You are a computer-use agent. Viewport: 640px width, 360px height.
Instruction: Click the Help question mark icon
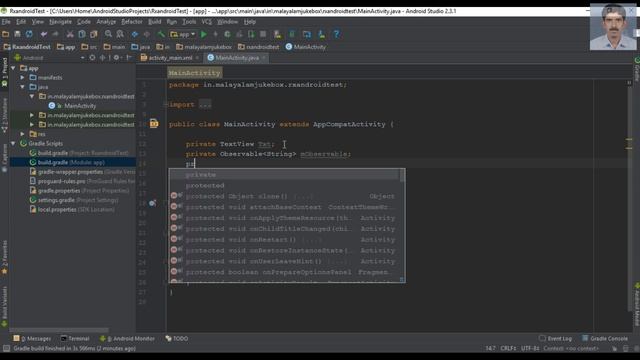(x=336, y=34)
